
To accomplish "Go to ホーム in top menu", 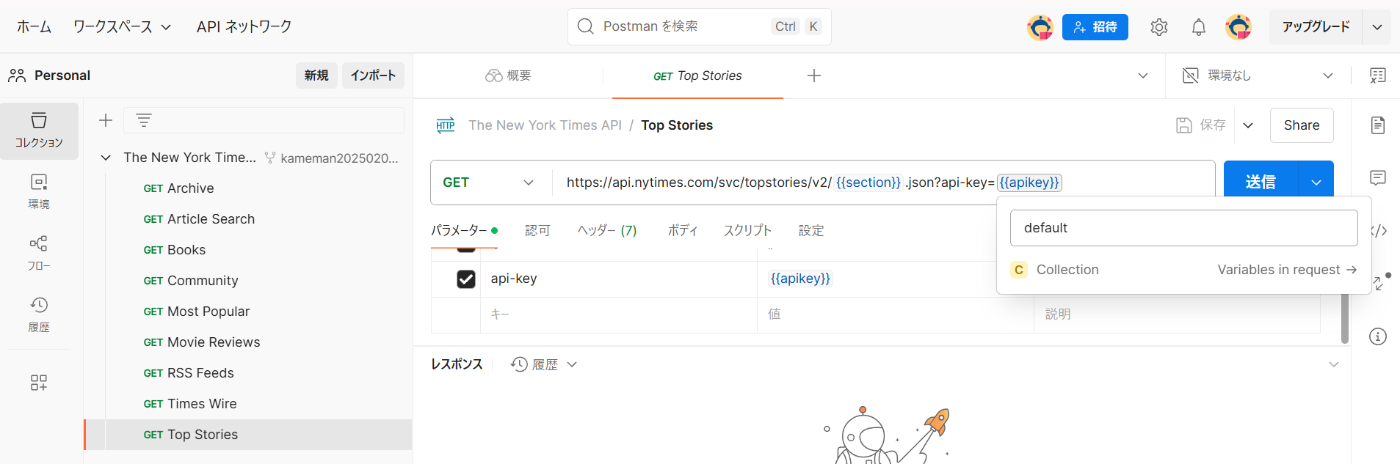I will point(34,26).
